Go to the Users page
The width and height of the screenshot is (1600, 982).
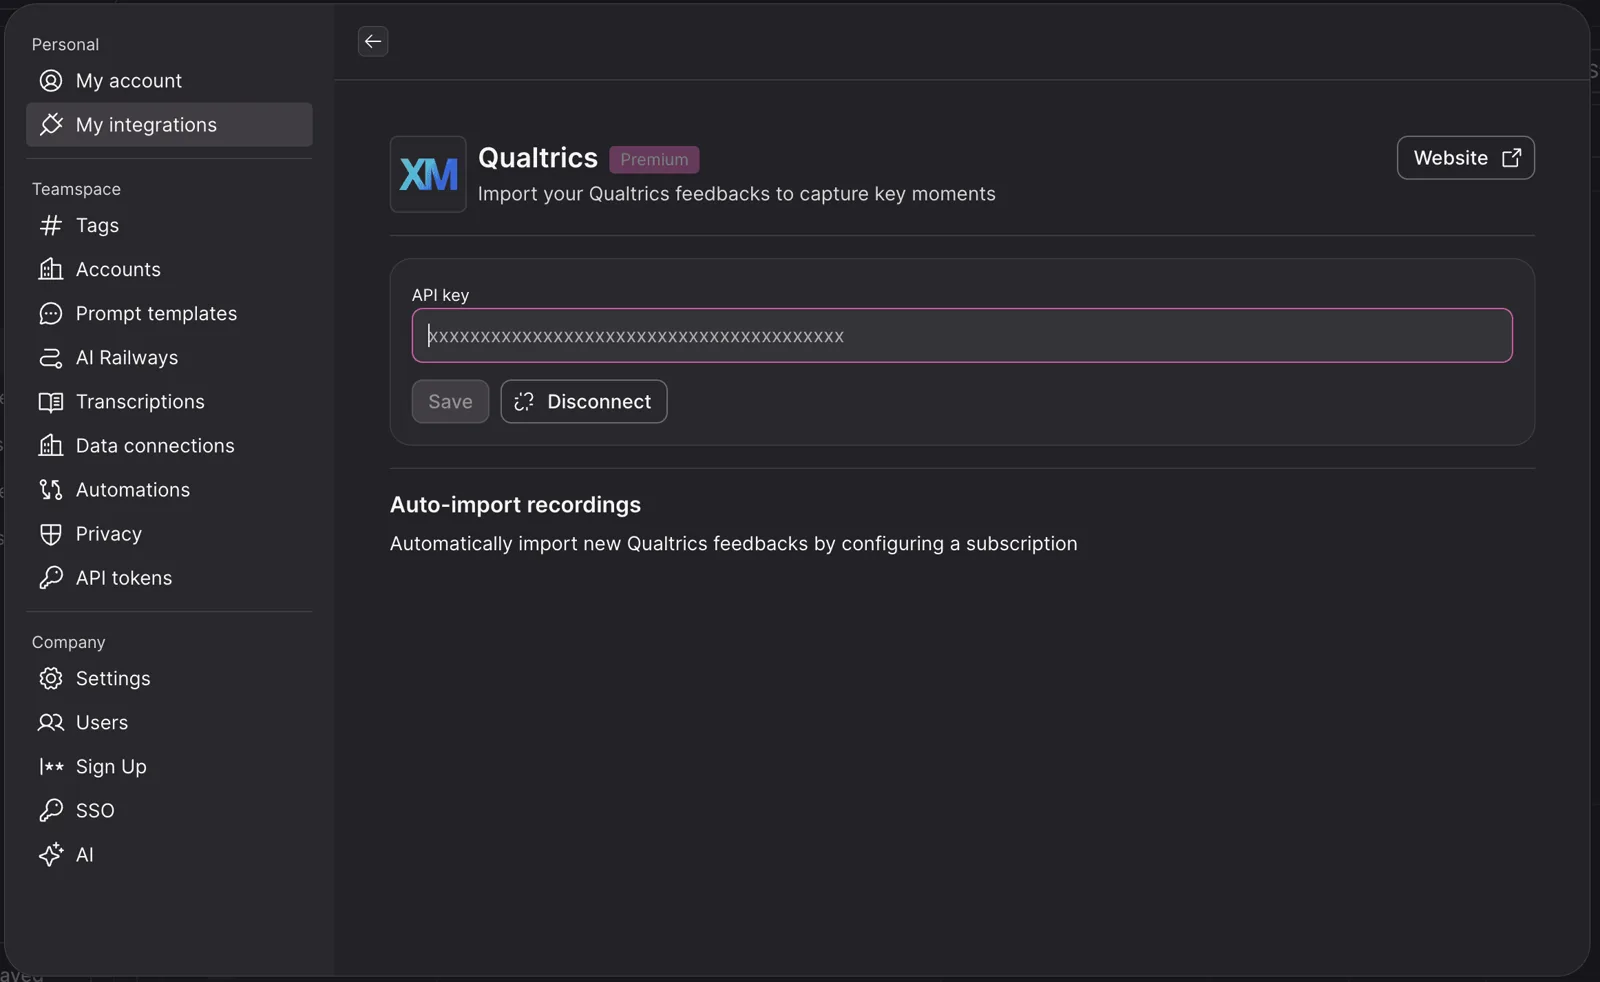pyautogui.click(x=169, y=723)
